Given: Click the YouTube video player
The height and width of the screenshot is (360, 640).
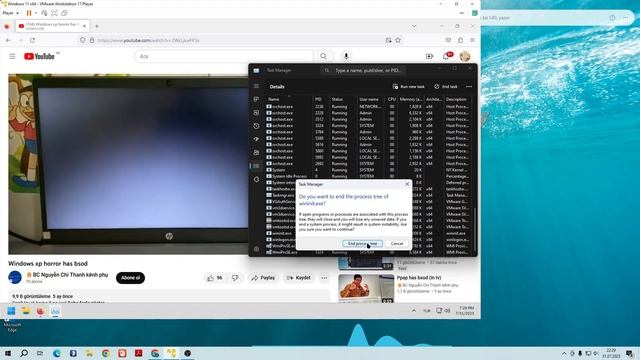Looking at the screenshot, I should tap(128, 164).
